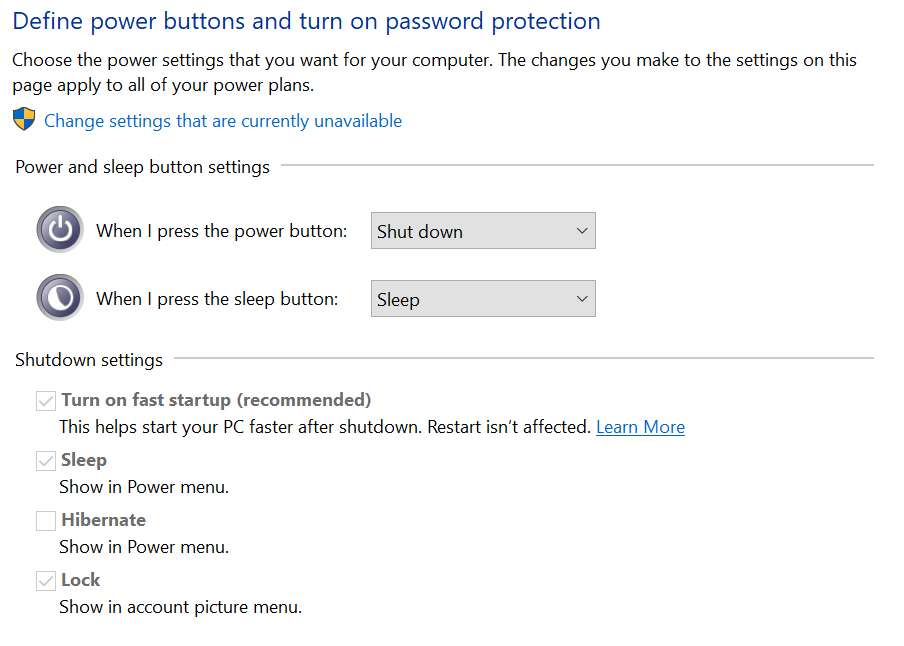The image size is (904, 646).
Task: Open the Learn More link
Action: tap(640, 427)
